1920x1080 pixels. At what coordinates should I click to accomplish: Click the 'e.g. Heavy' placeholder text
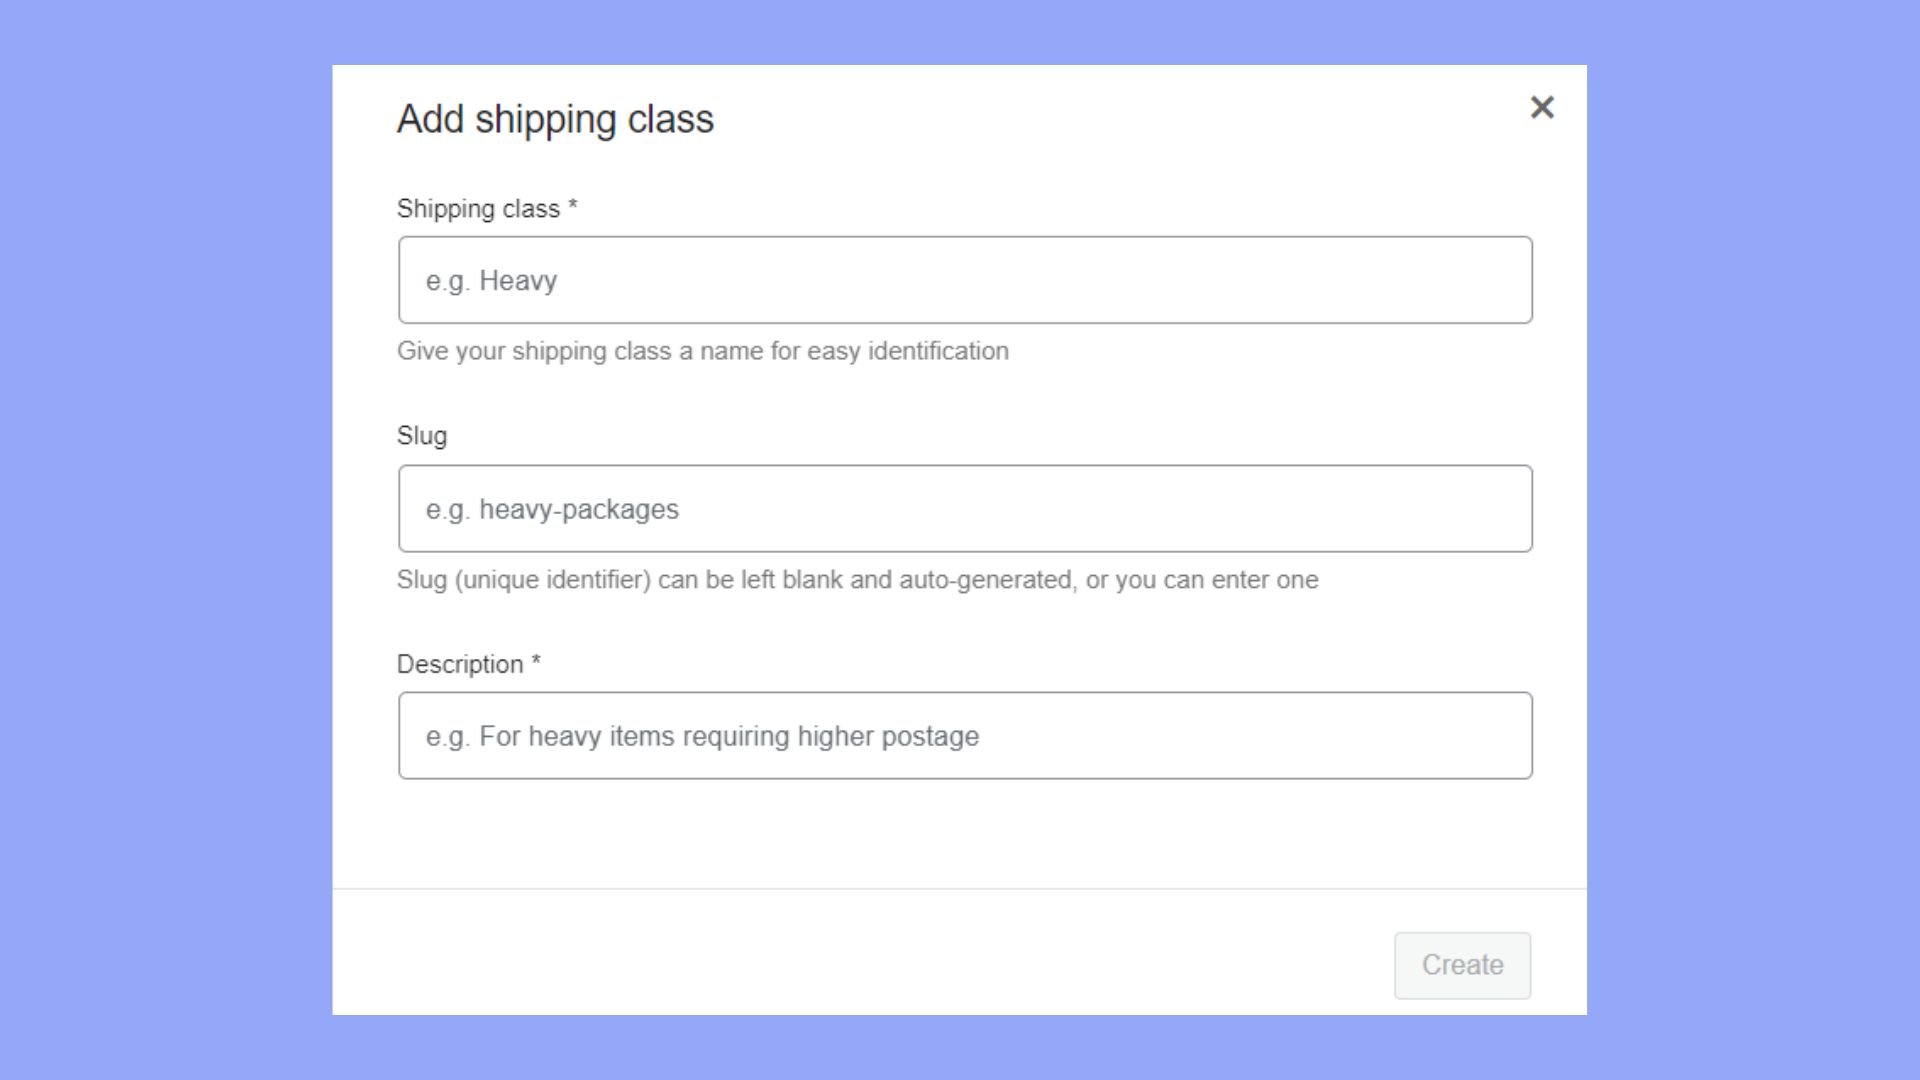point(491,281)
